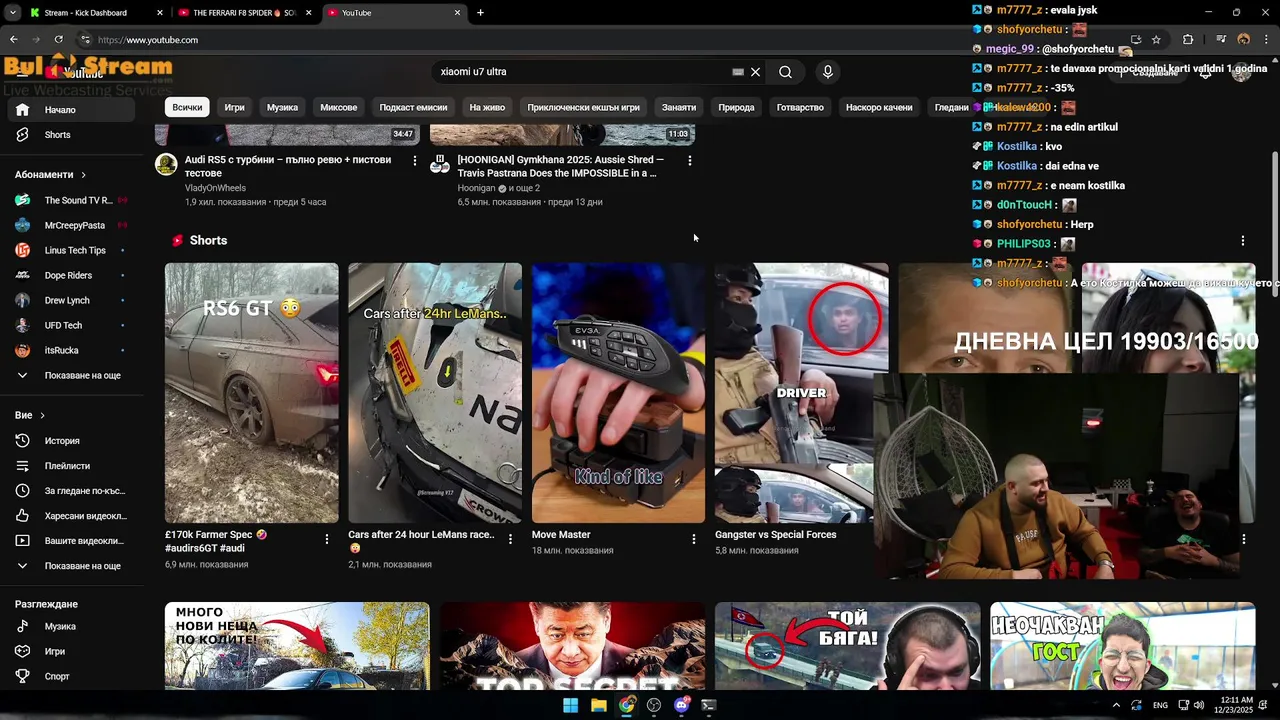The width and height of the screenshot is (1280, 720).
Task: Start voice search with microphone
Action: [827, 72]
